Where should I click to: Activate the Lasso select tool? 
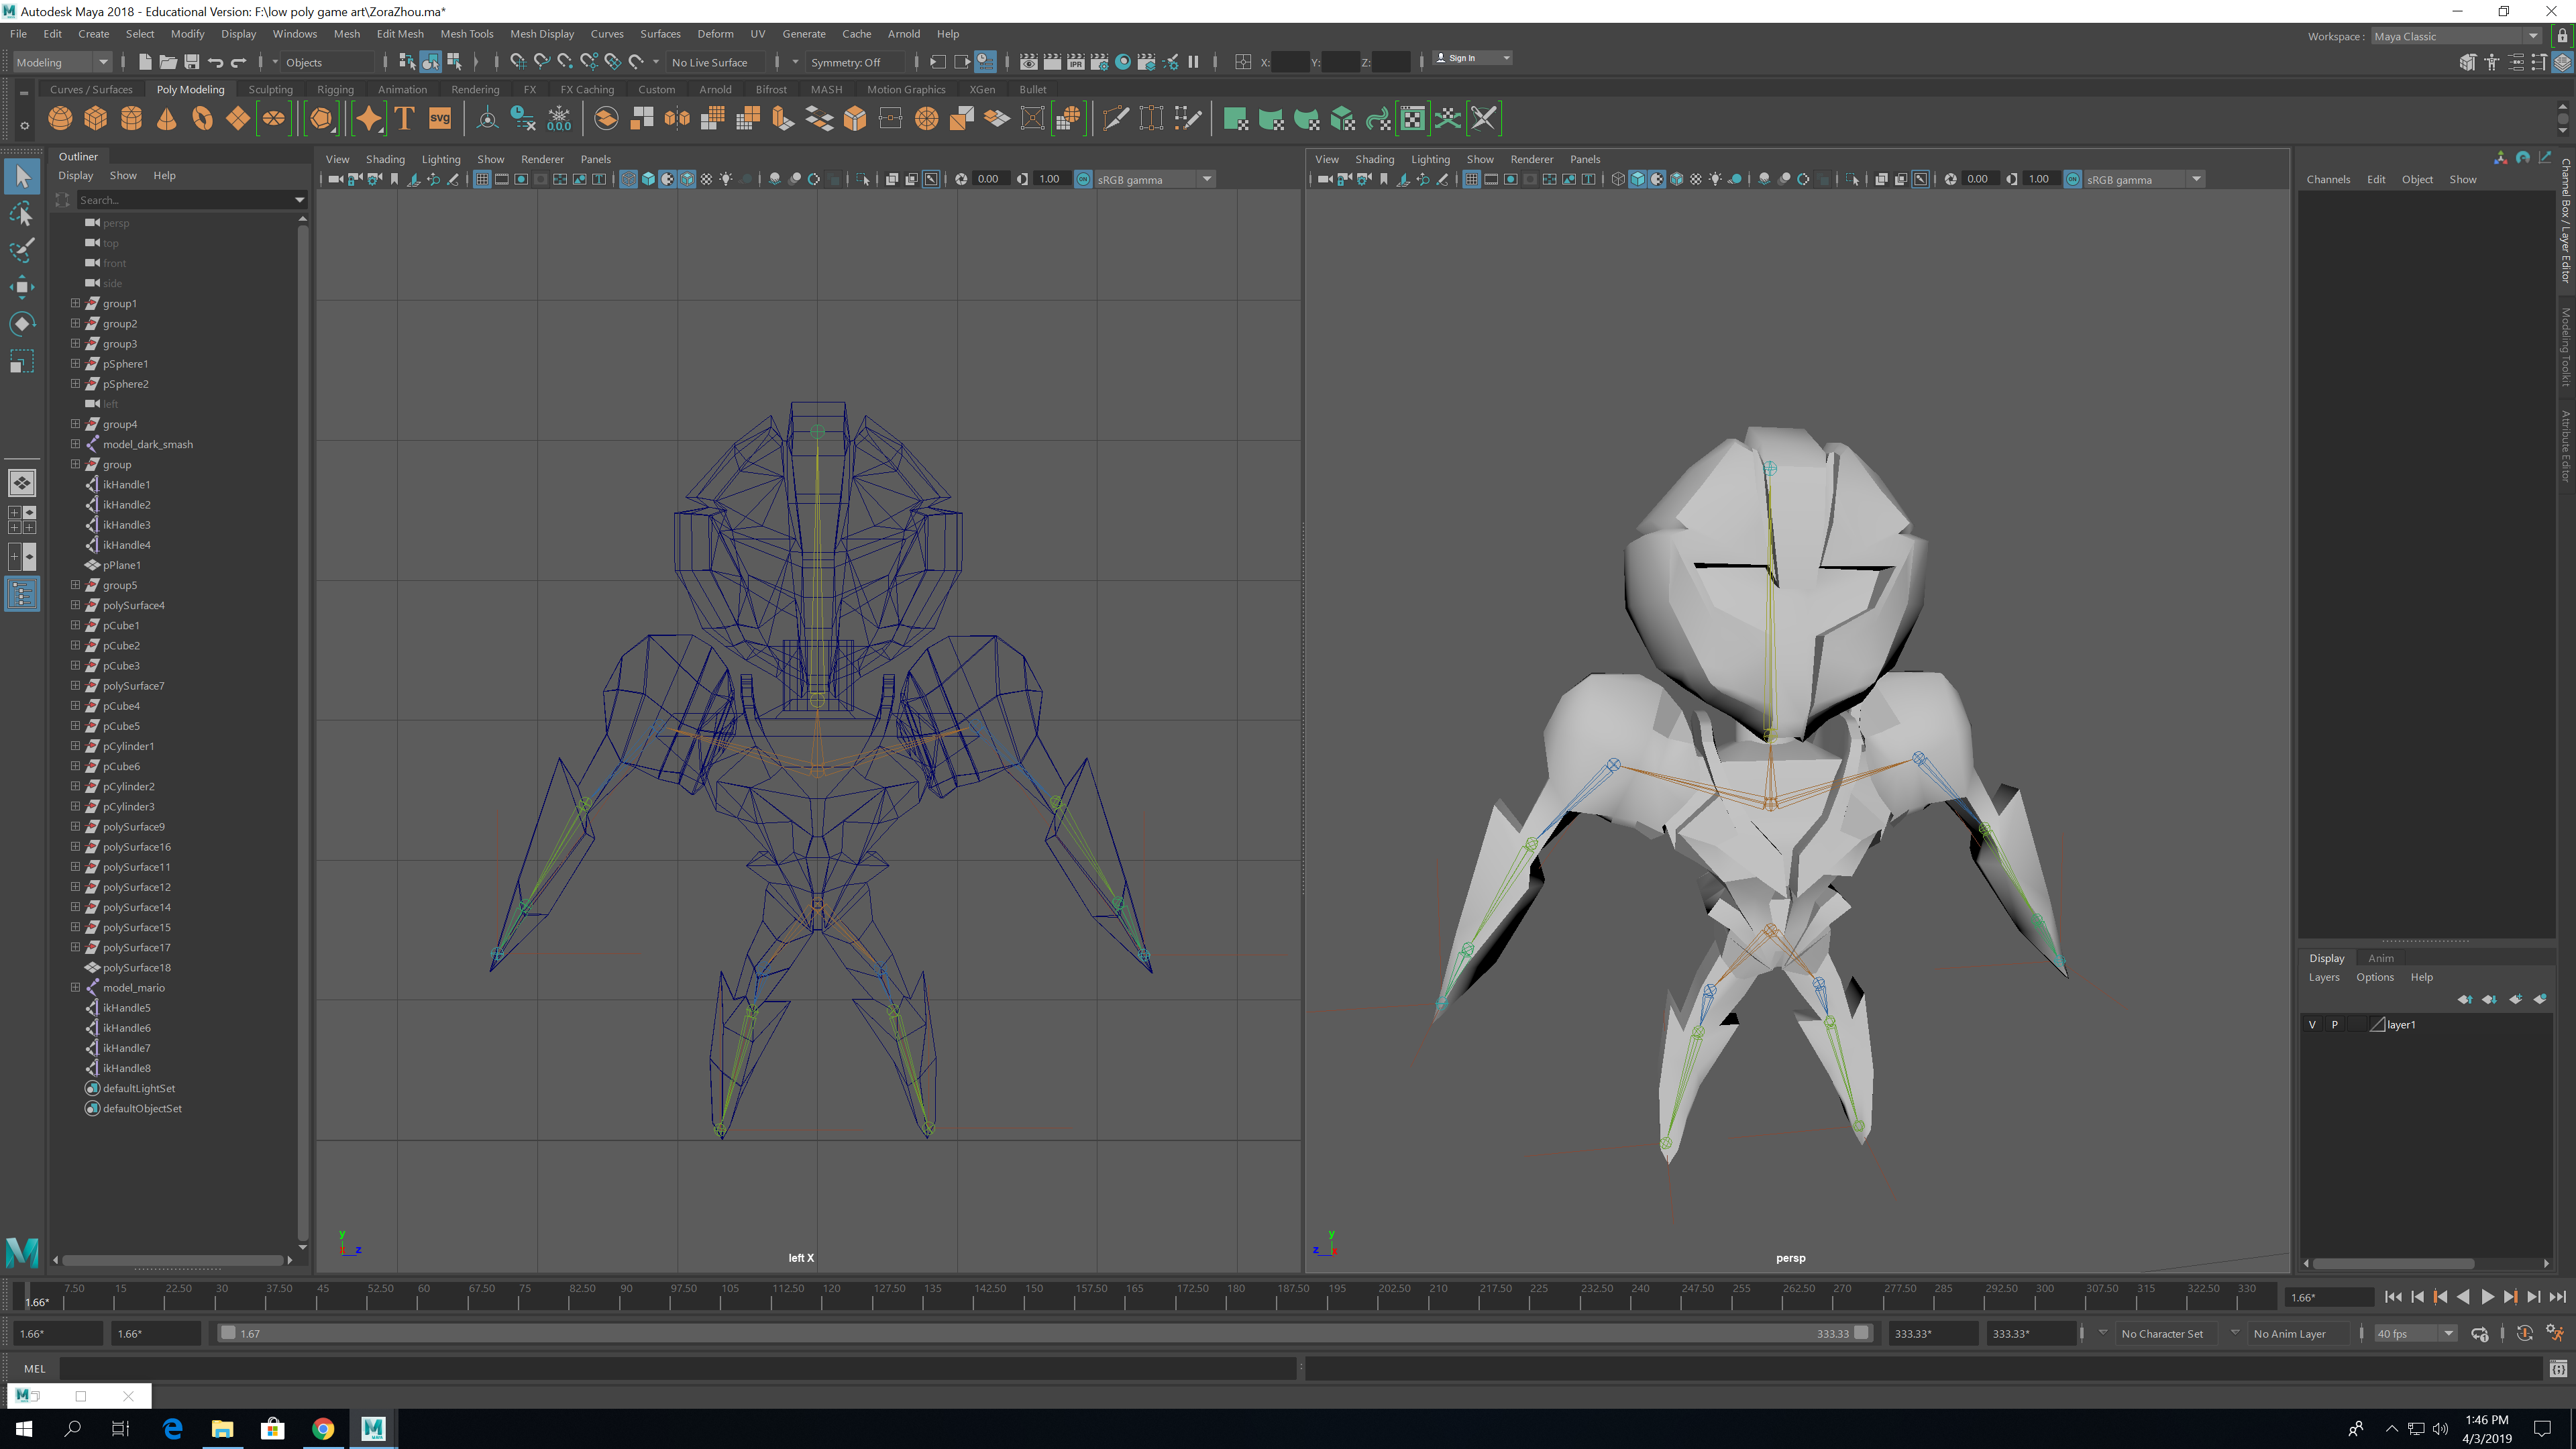(x=22, y=214)
